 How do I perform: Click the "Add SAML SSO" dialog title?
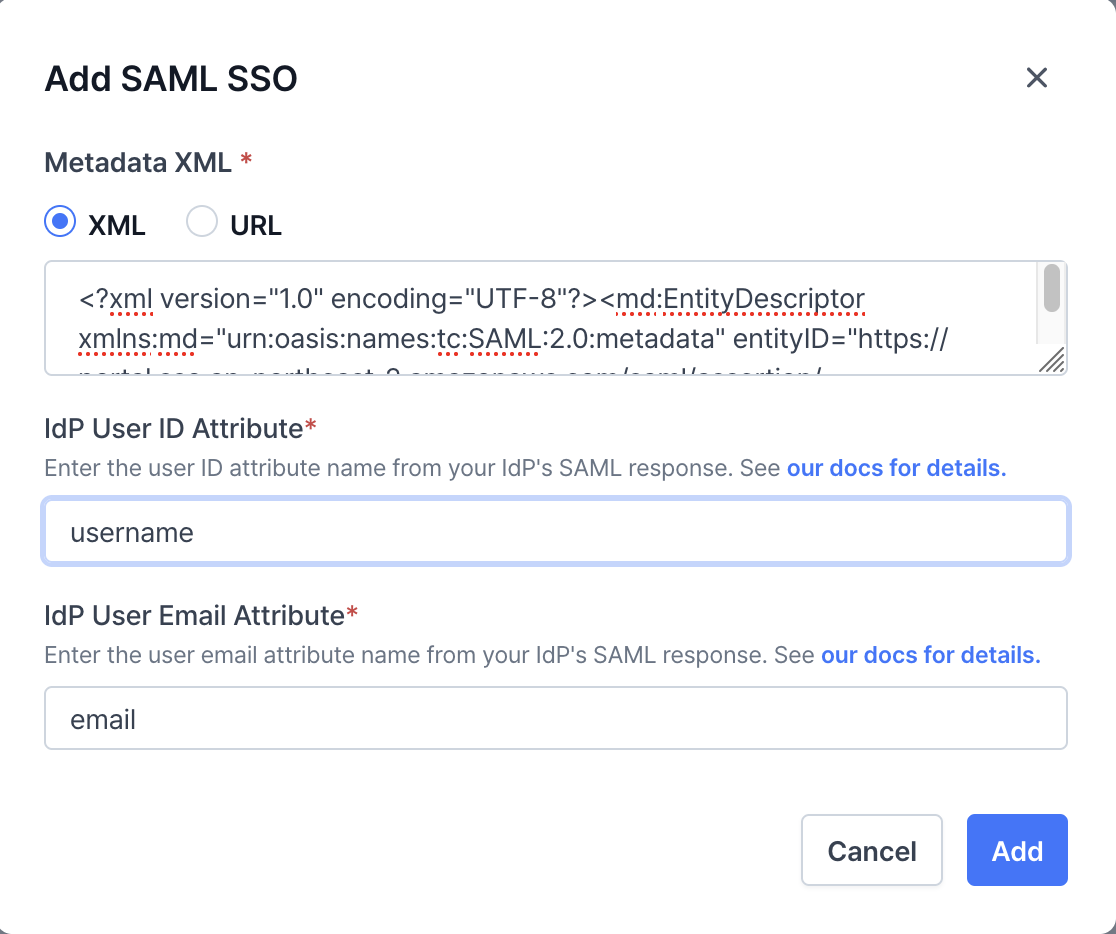(171, 79)
